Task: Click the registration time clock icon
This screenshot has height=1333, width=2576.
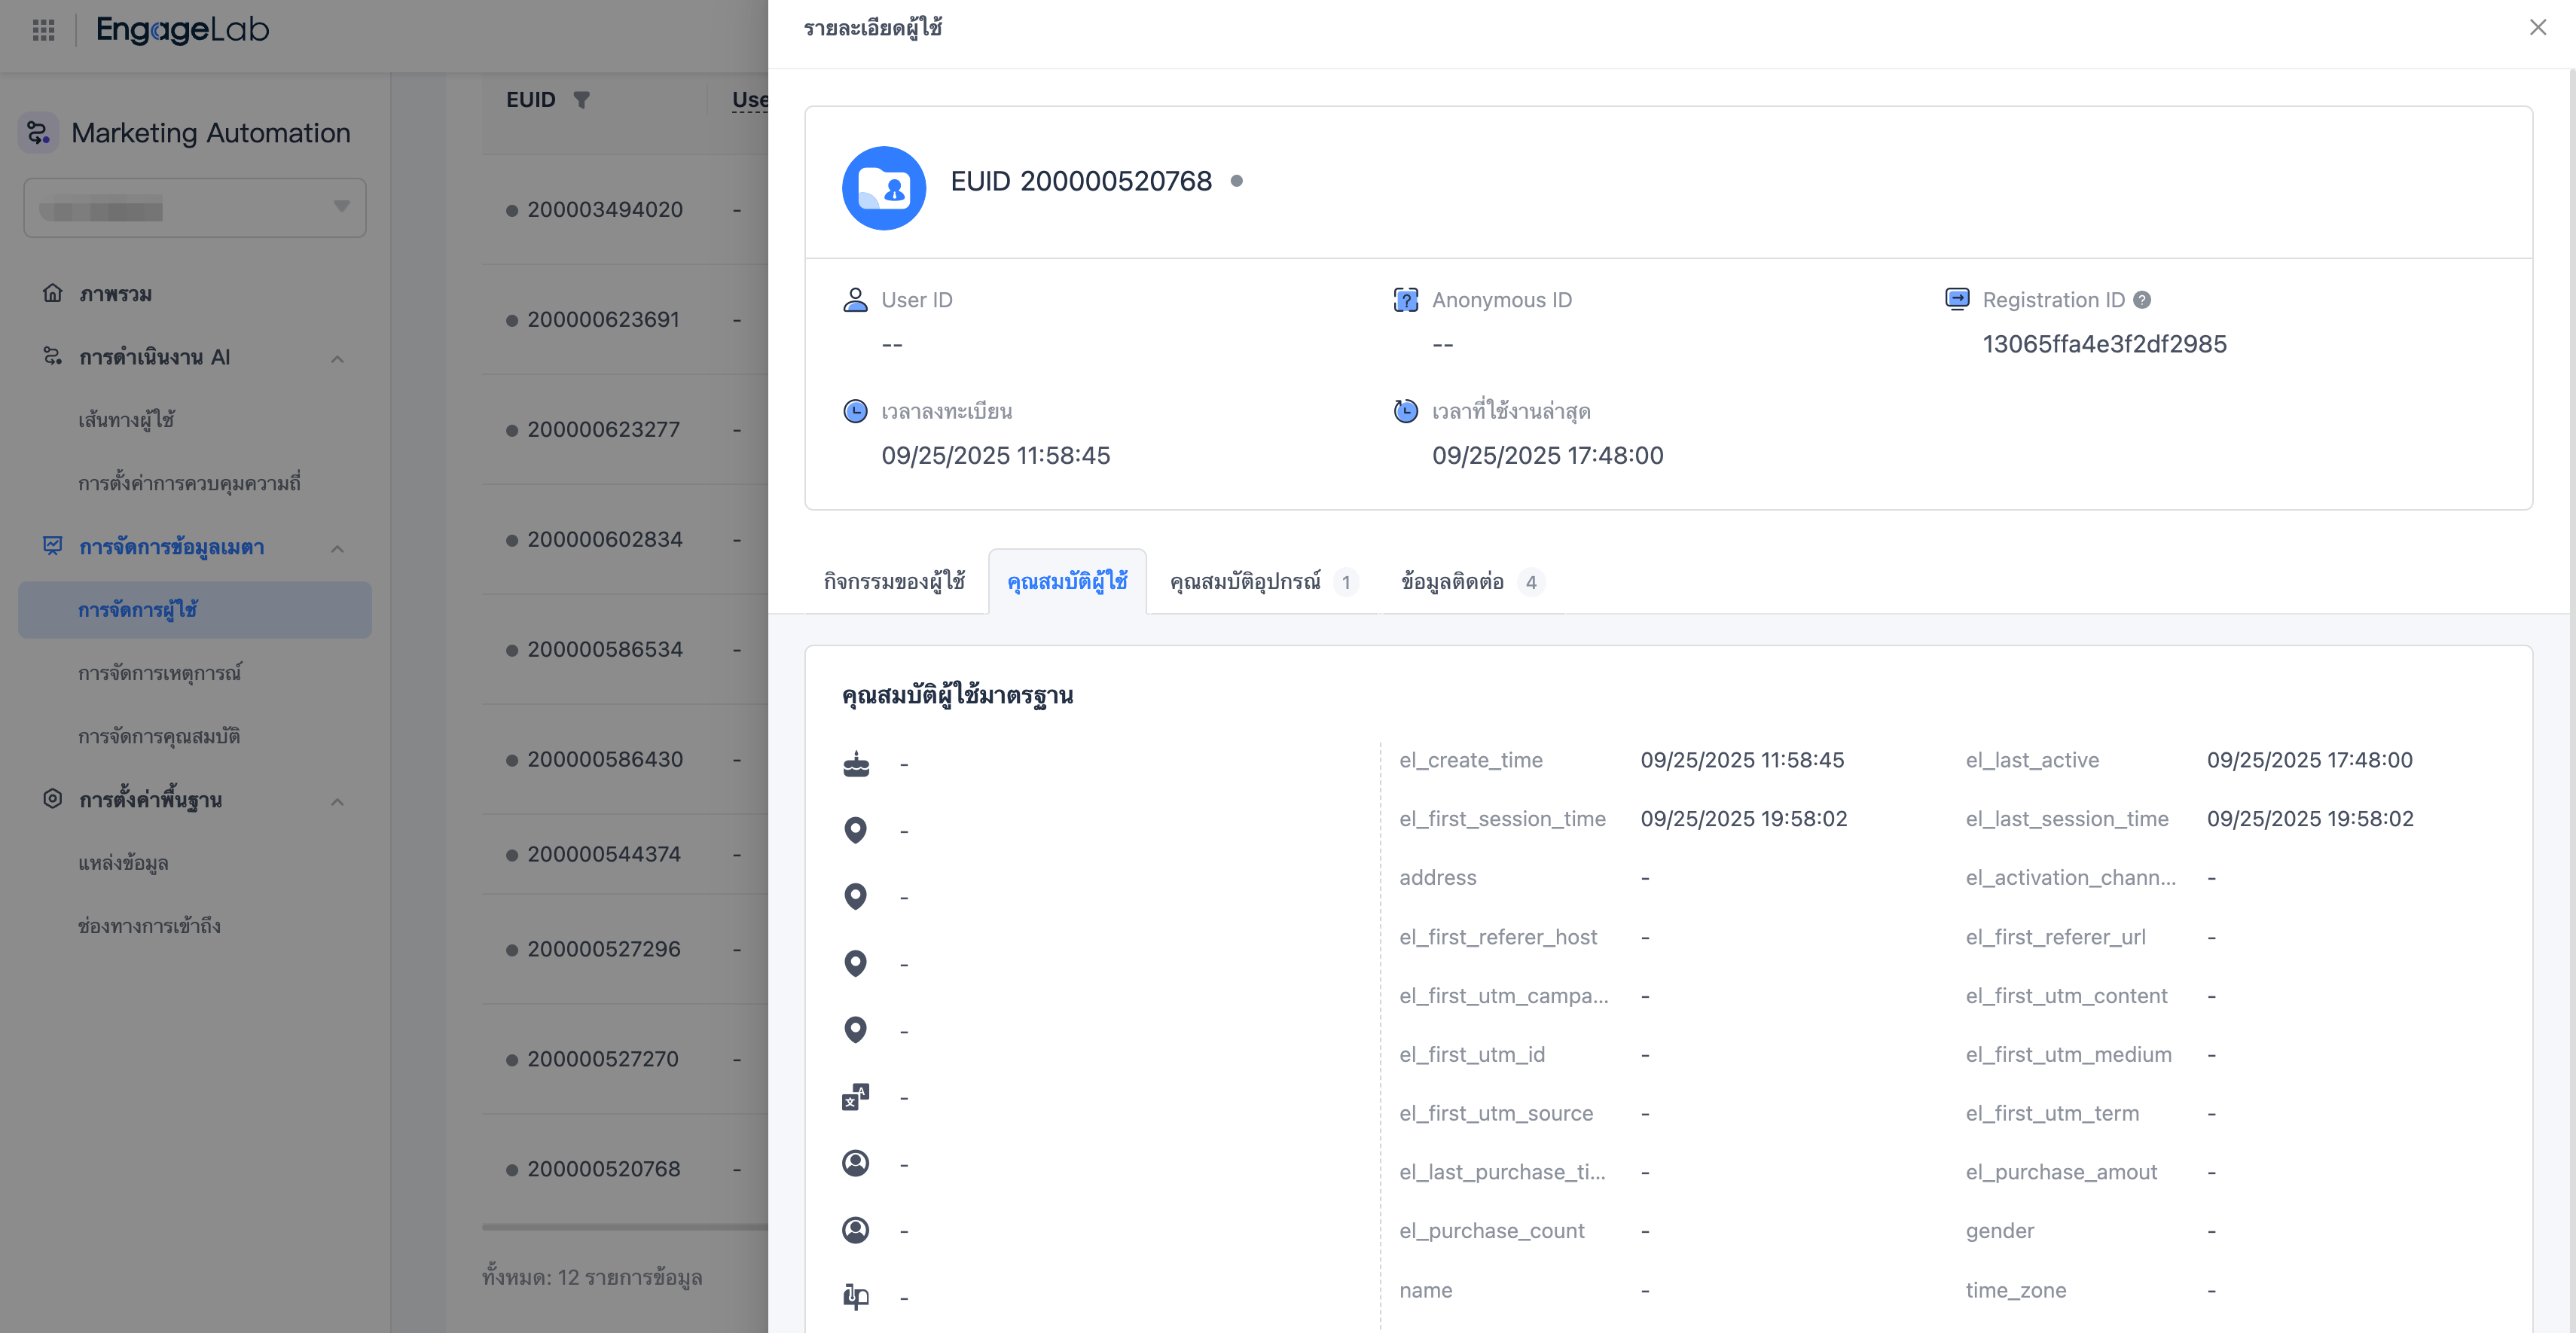Action: coord(855,411)
